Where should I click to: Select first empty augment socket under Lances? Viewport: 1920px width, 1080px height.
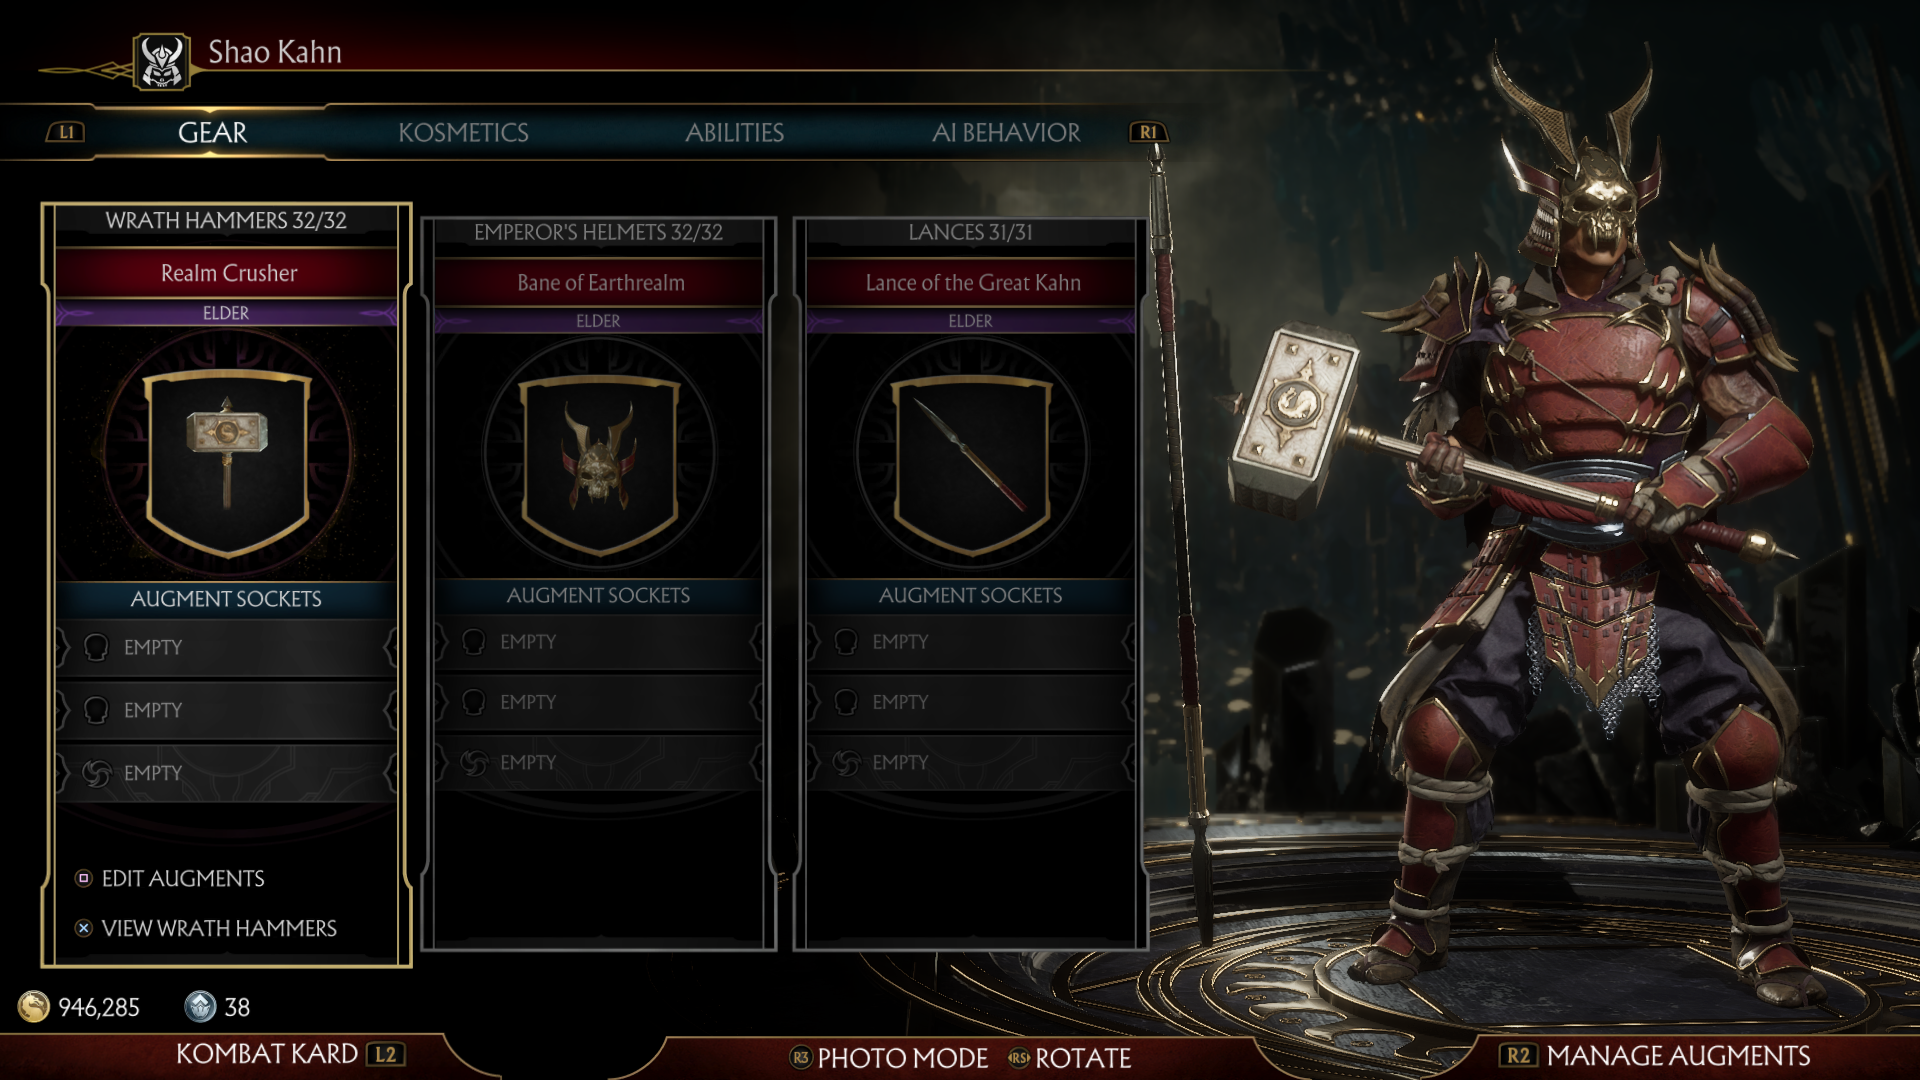click(971, 642)
